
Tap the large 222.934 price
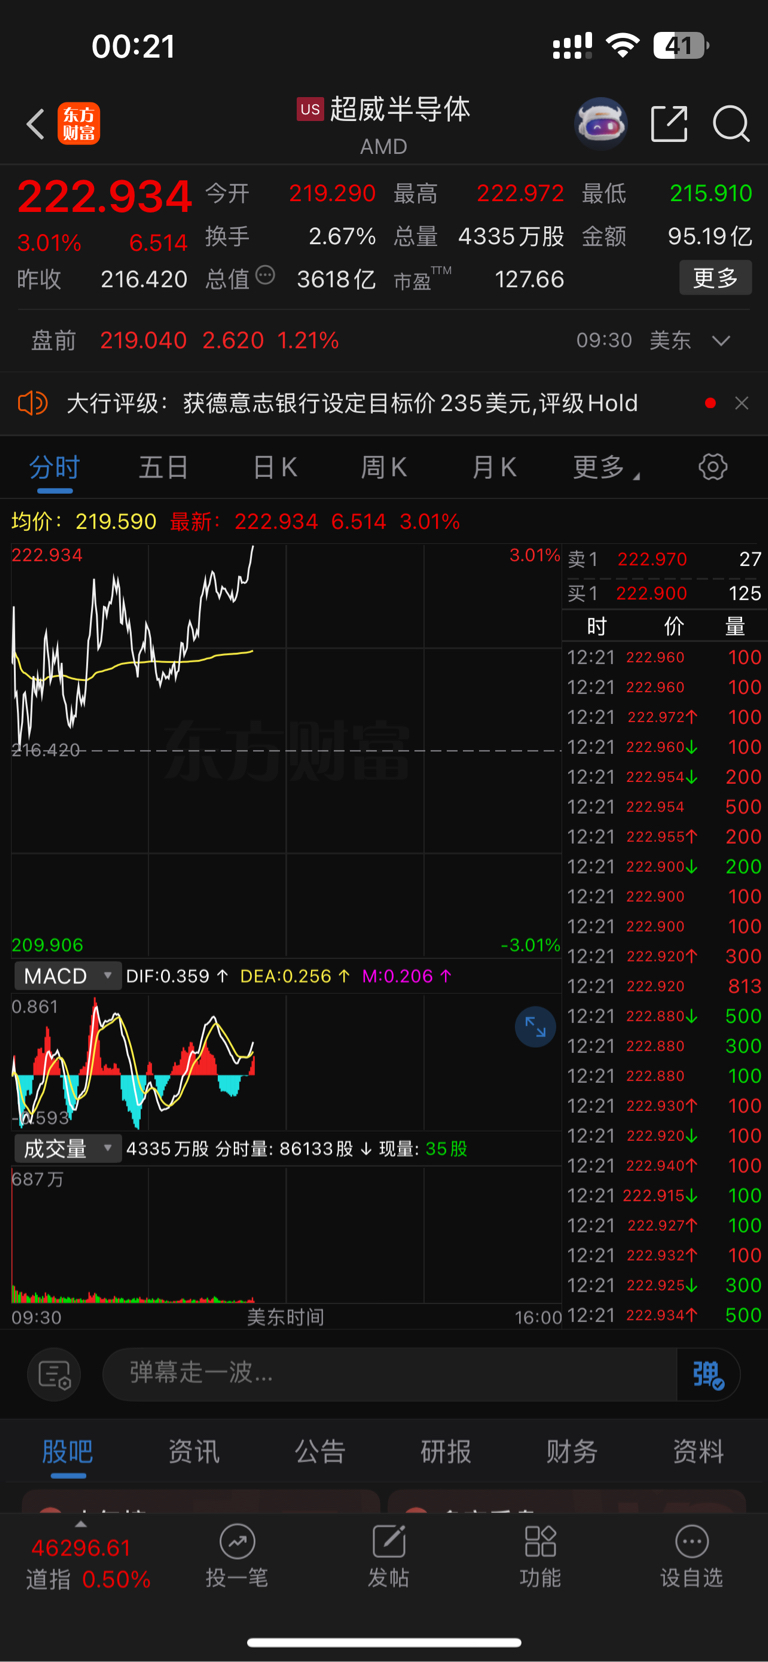click(104, 197)
